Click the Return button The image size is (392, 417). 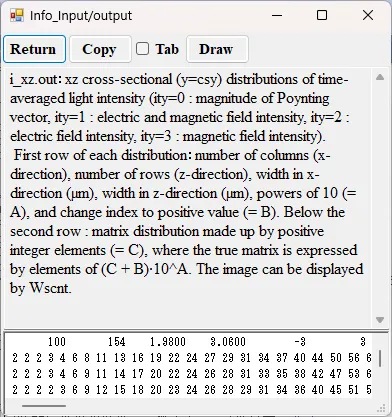pos(34,49)
